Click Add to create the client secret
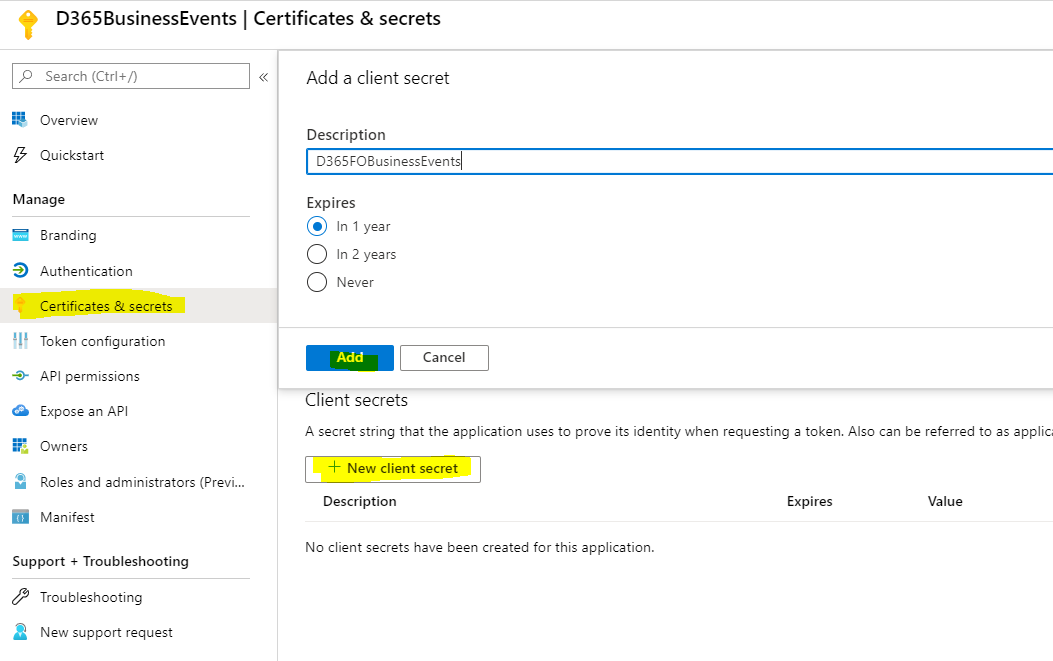This screenshot has height=661, width=1053. 350,357
